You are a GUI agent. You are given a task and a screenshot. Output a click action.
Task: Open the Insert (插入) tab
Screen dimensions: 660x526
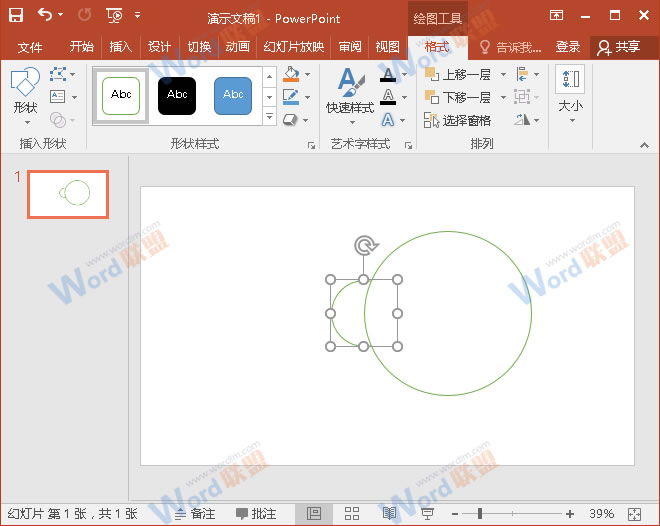point(120,47)
